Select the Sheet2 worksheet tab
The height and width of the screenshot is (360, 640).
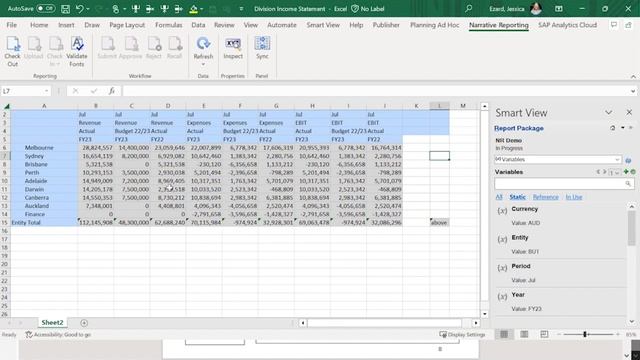click(52, 322)
